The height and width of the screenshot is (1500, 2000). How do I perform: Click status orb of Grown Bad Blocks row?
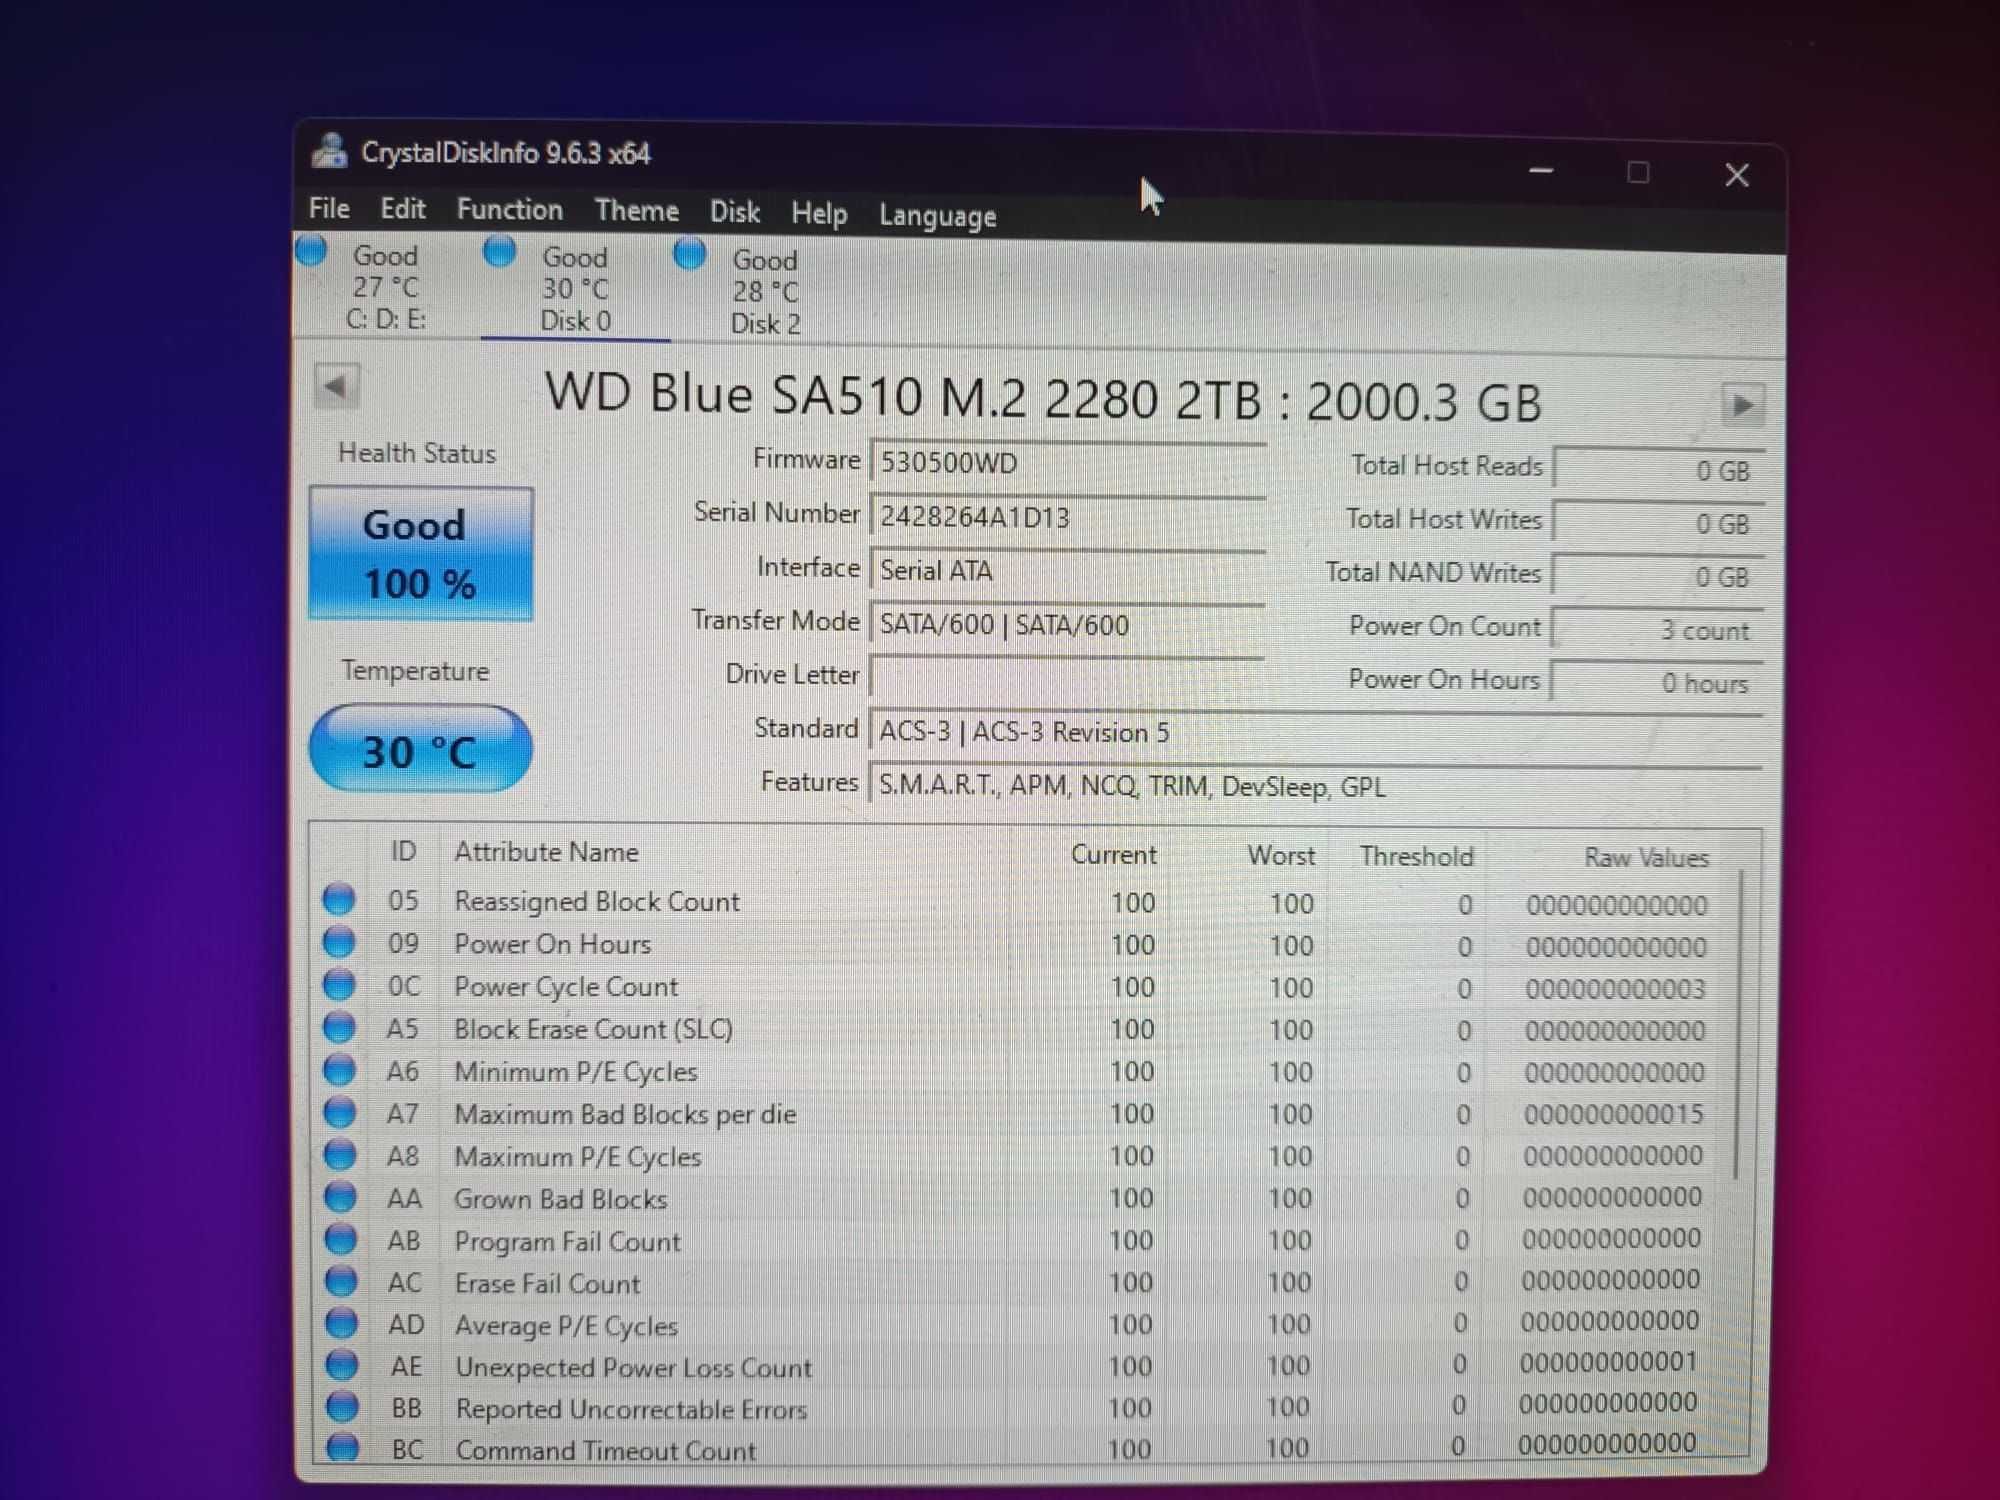(340, 1196)
